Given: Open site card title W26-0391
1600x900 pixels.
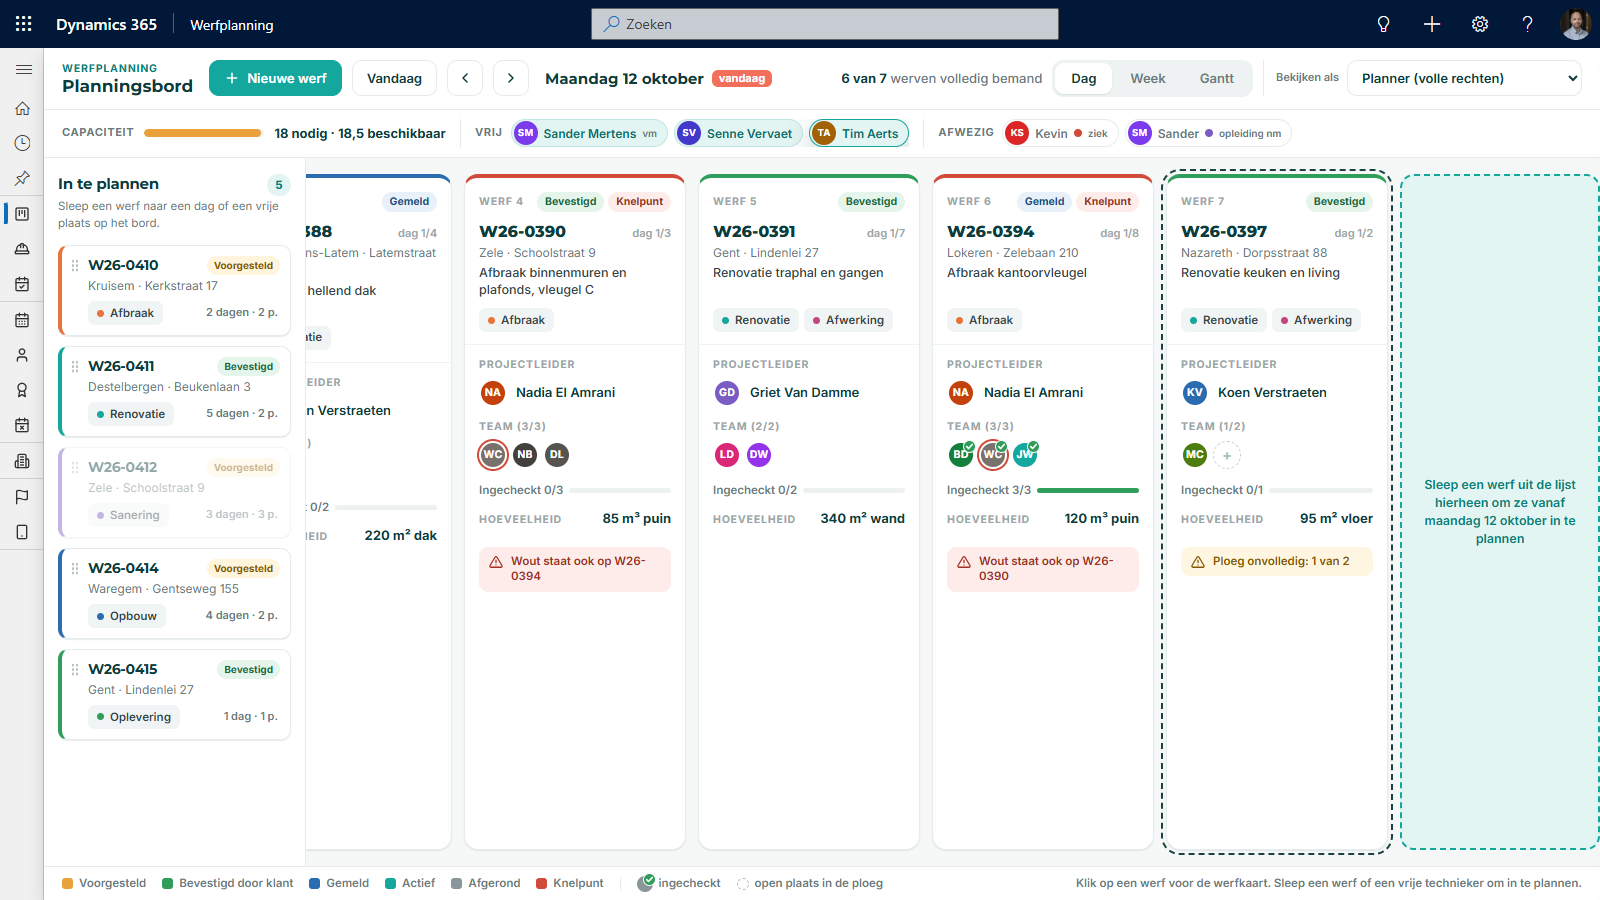Looking at the screenshot, I should [x=754, y=232].
